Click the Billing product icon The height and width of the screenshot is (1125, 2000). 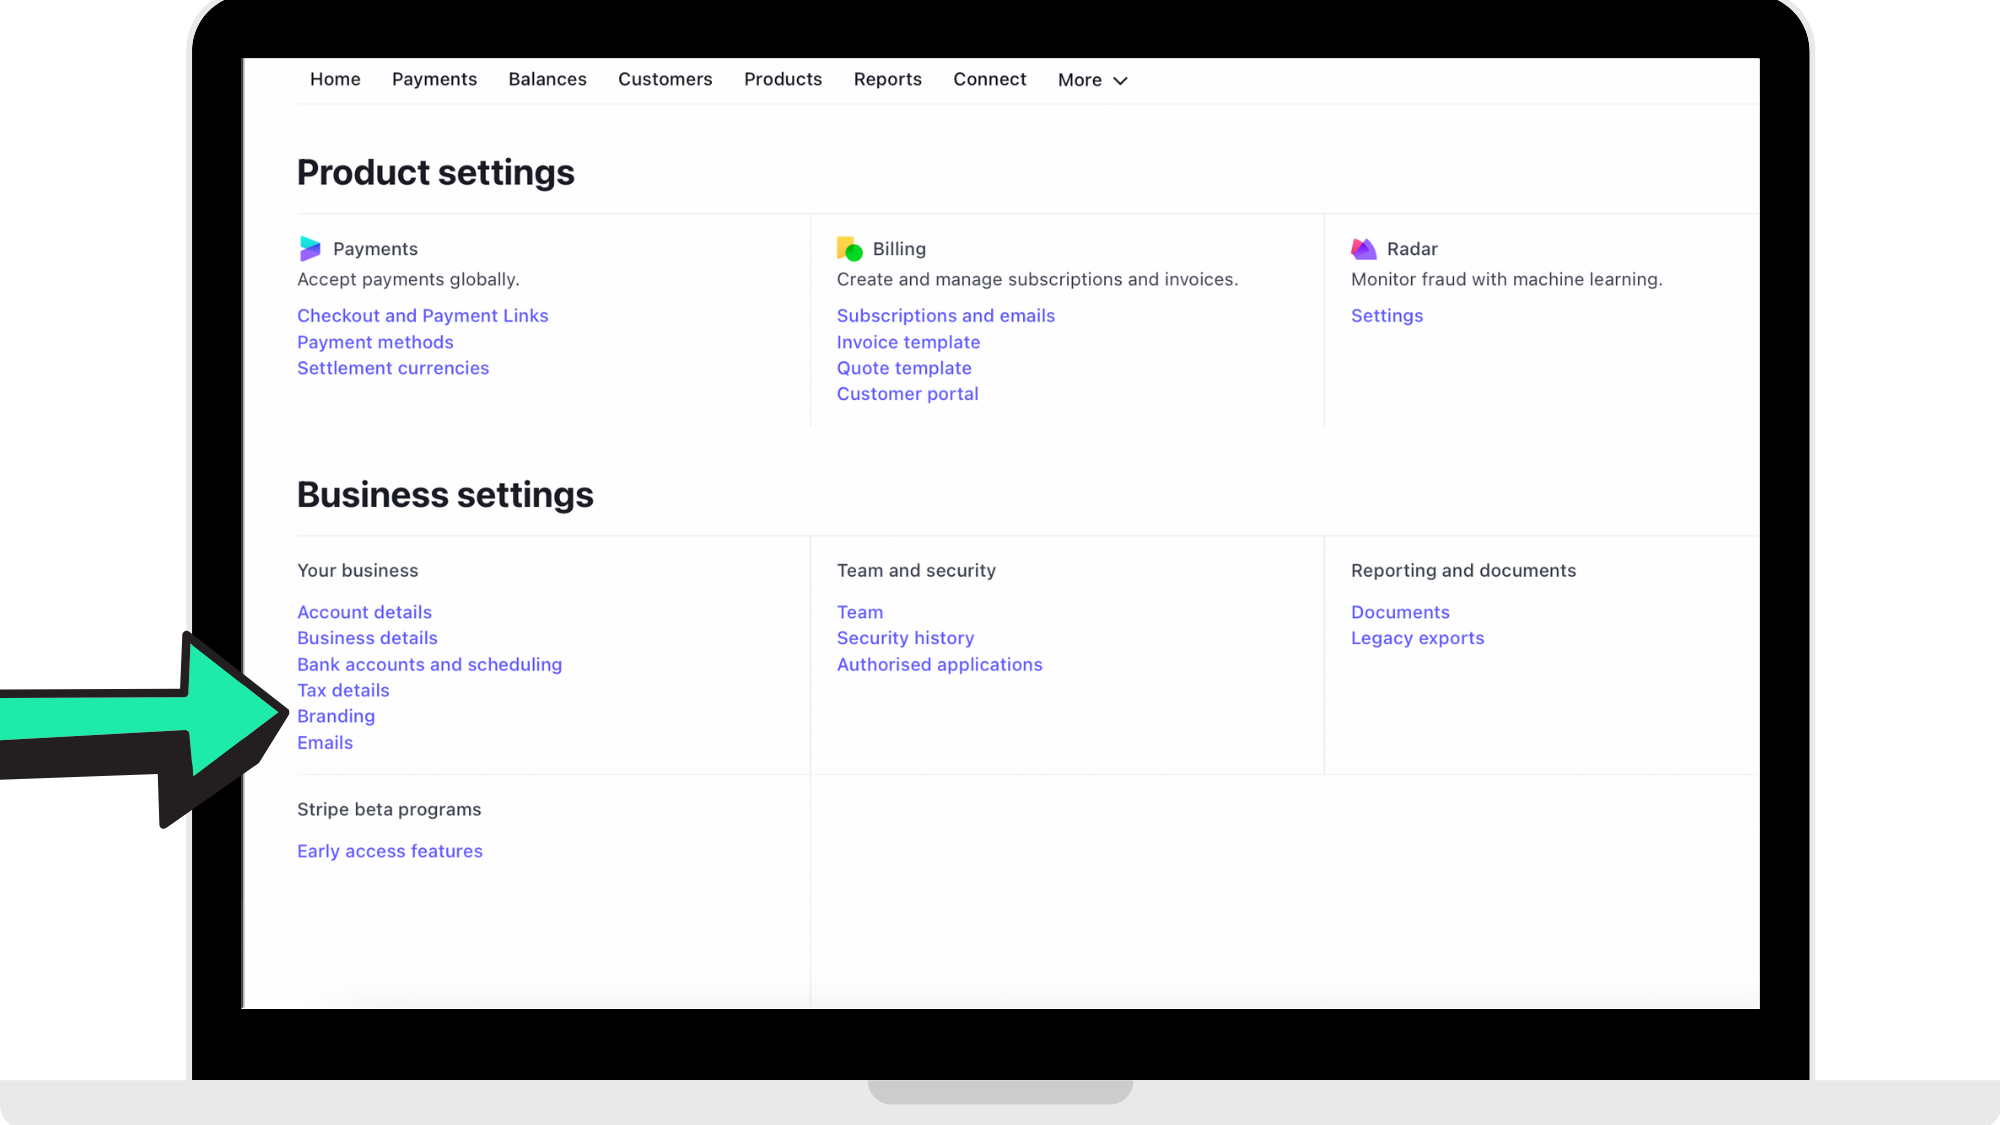[x=849, y=248]
